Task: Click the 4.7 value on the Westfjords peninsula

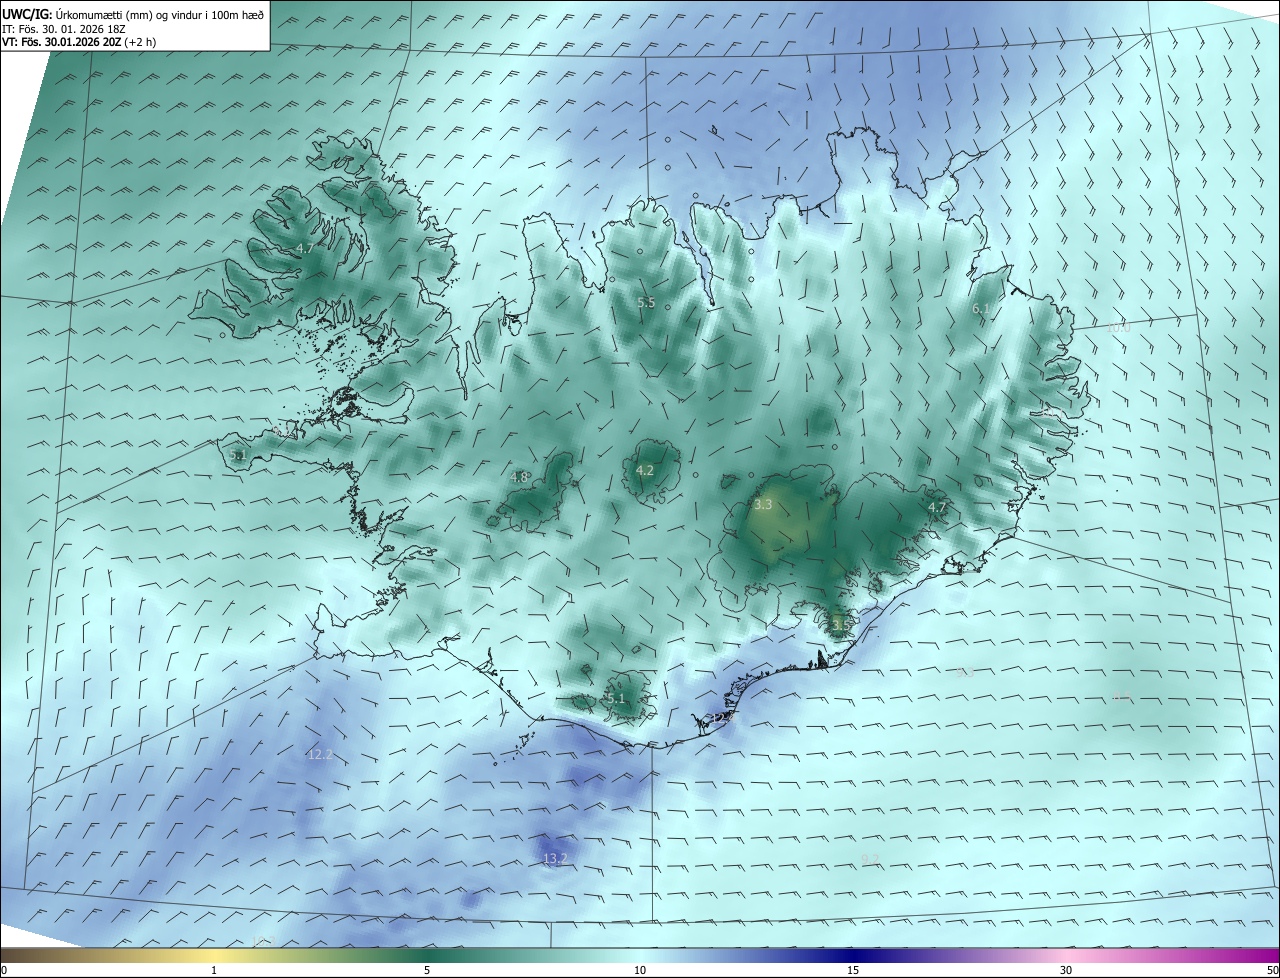Action: pyautogui.click(x=305, y=248)
